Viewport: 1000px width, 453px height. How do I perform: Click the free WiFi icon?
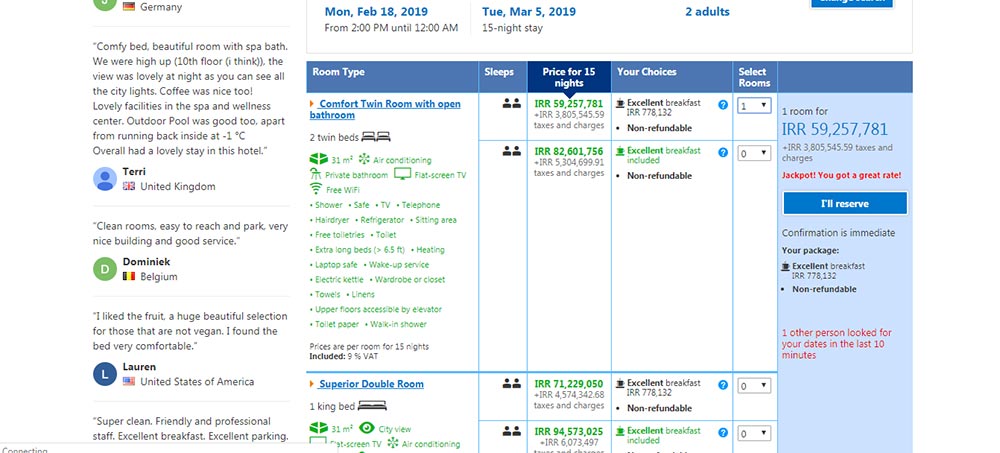point(316,189)
